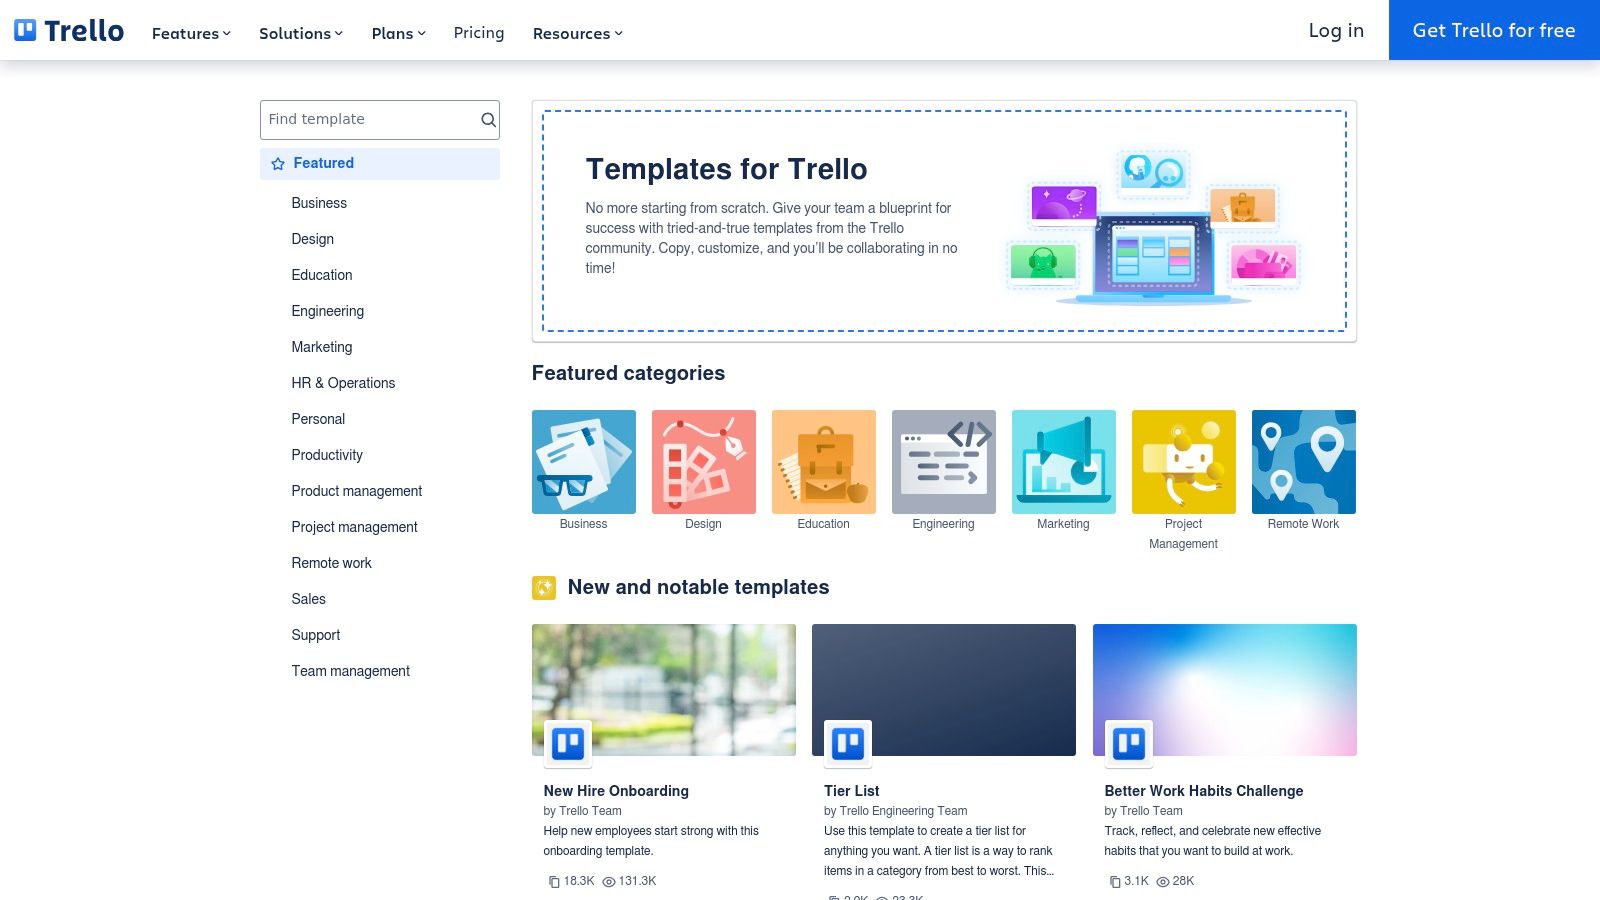Click the search magnifier icon
Screen dimensions: 1600x900
pyautogui.click(x=488, y=120)
